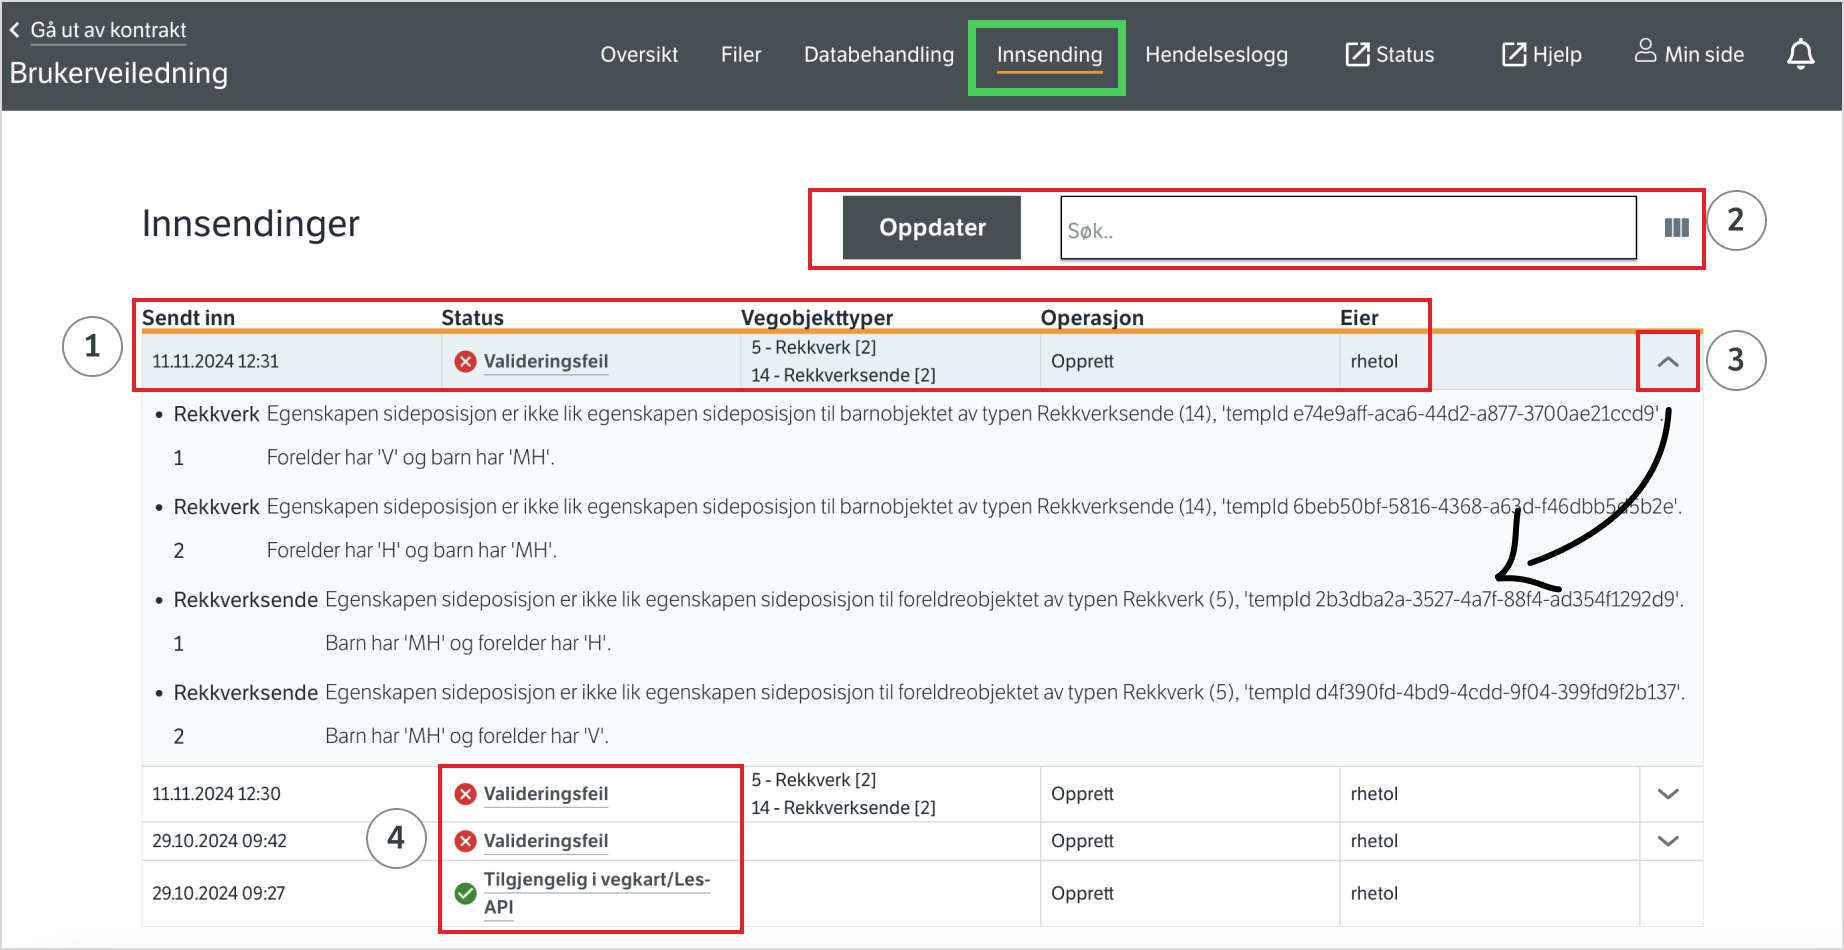Click the Min side user icon
The image size is (1844, 950).
[1645, 51]
